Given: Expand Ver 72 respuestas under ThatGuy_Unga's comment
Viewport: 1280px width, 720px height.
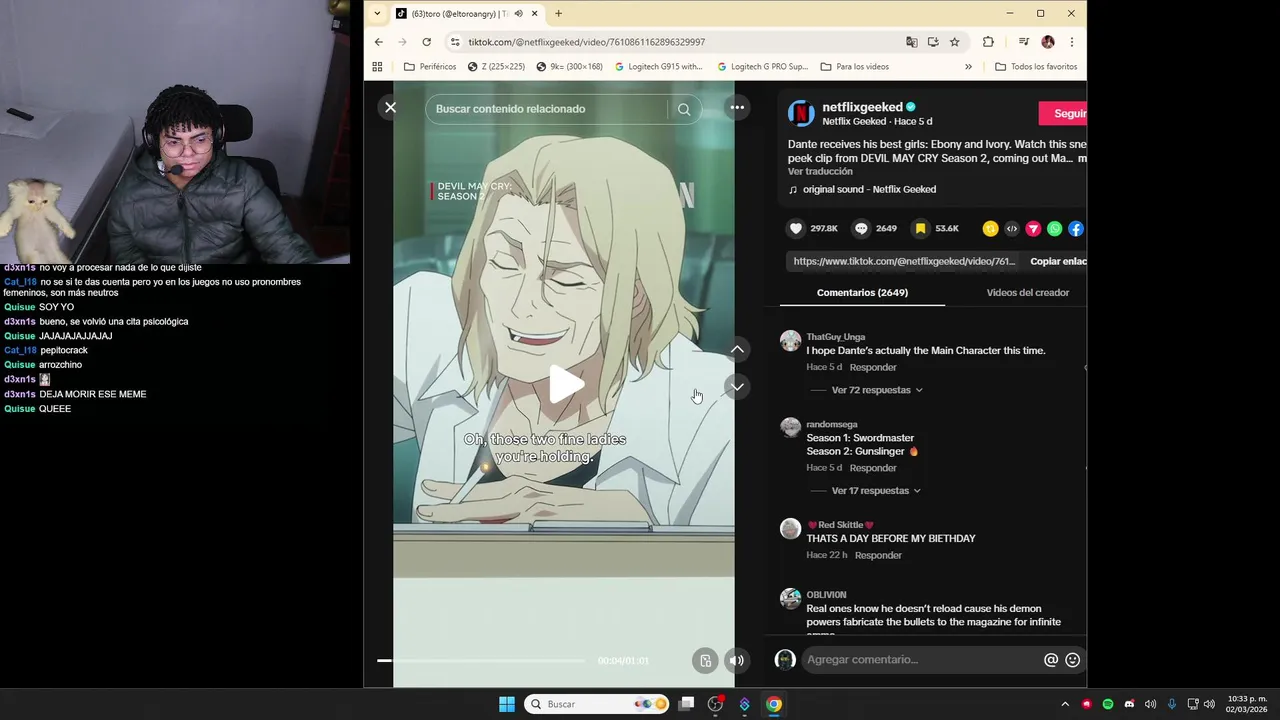Looking at the screenshot, I should [x=877, y=390].
